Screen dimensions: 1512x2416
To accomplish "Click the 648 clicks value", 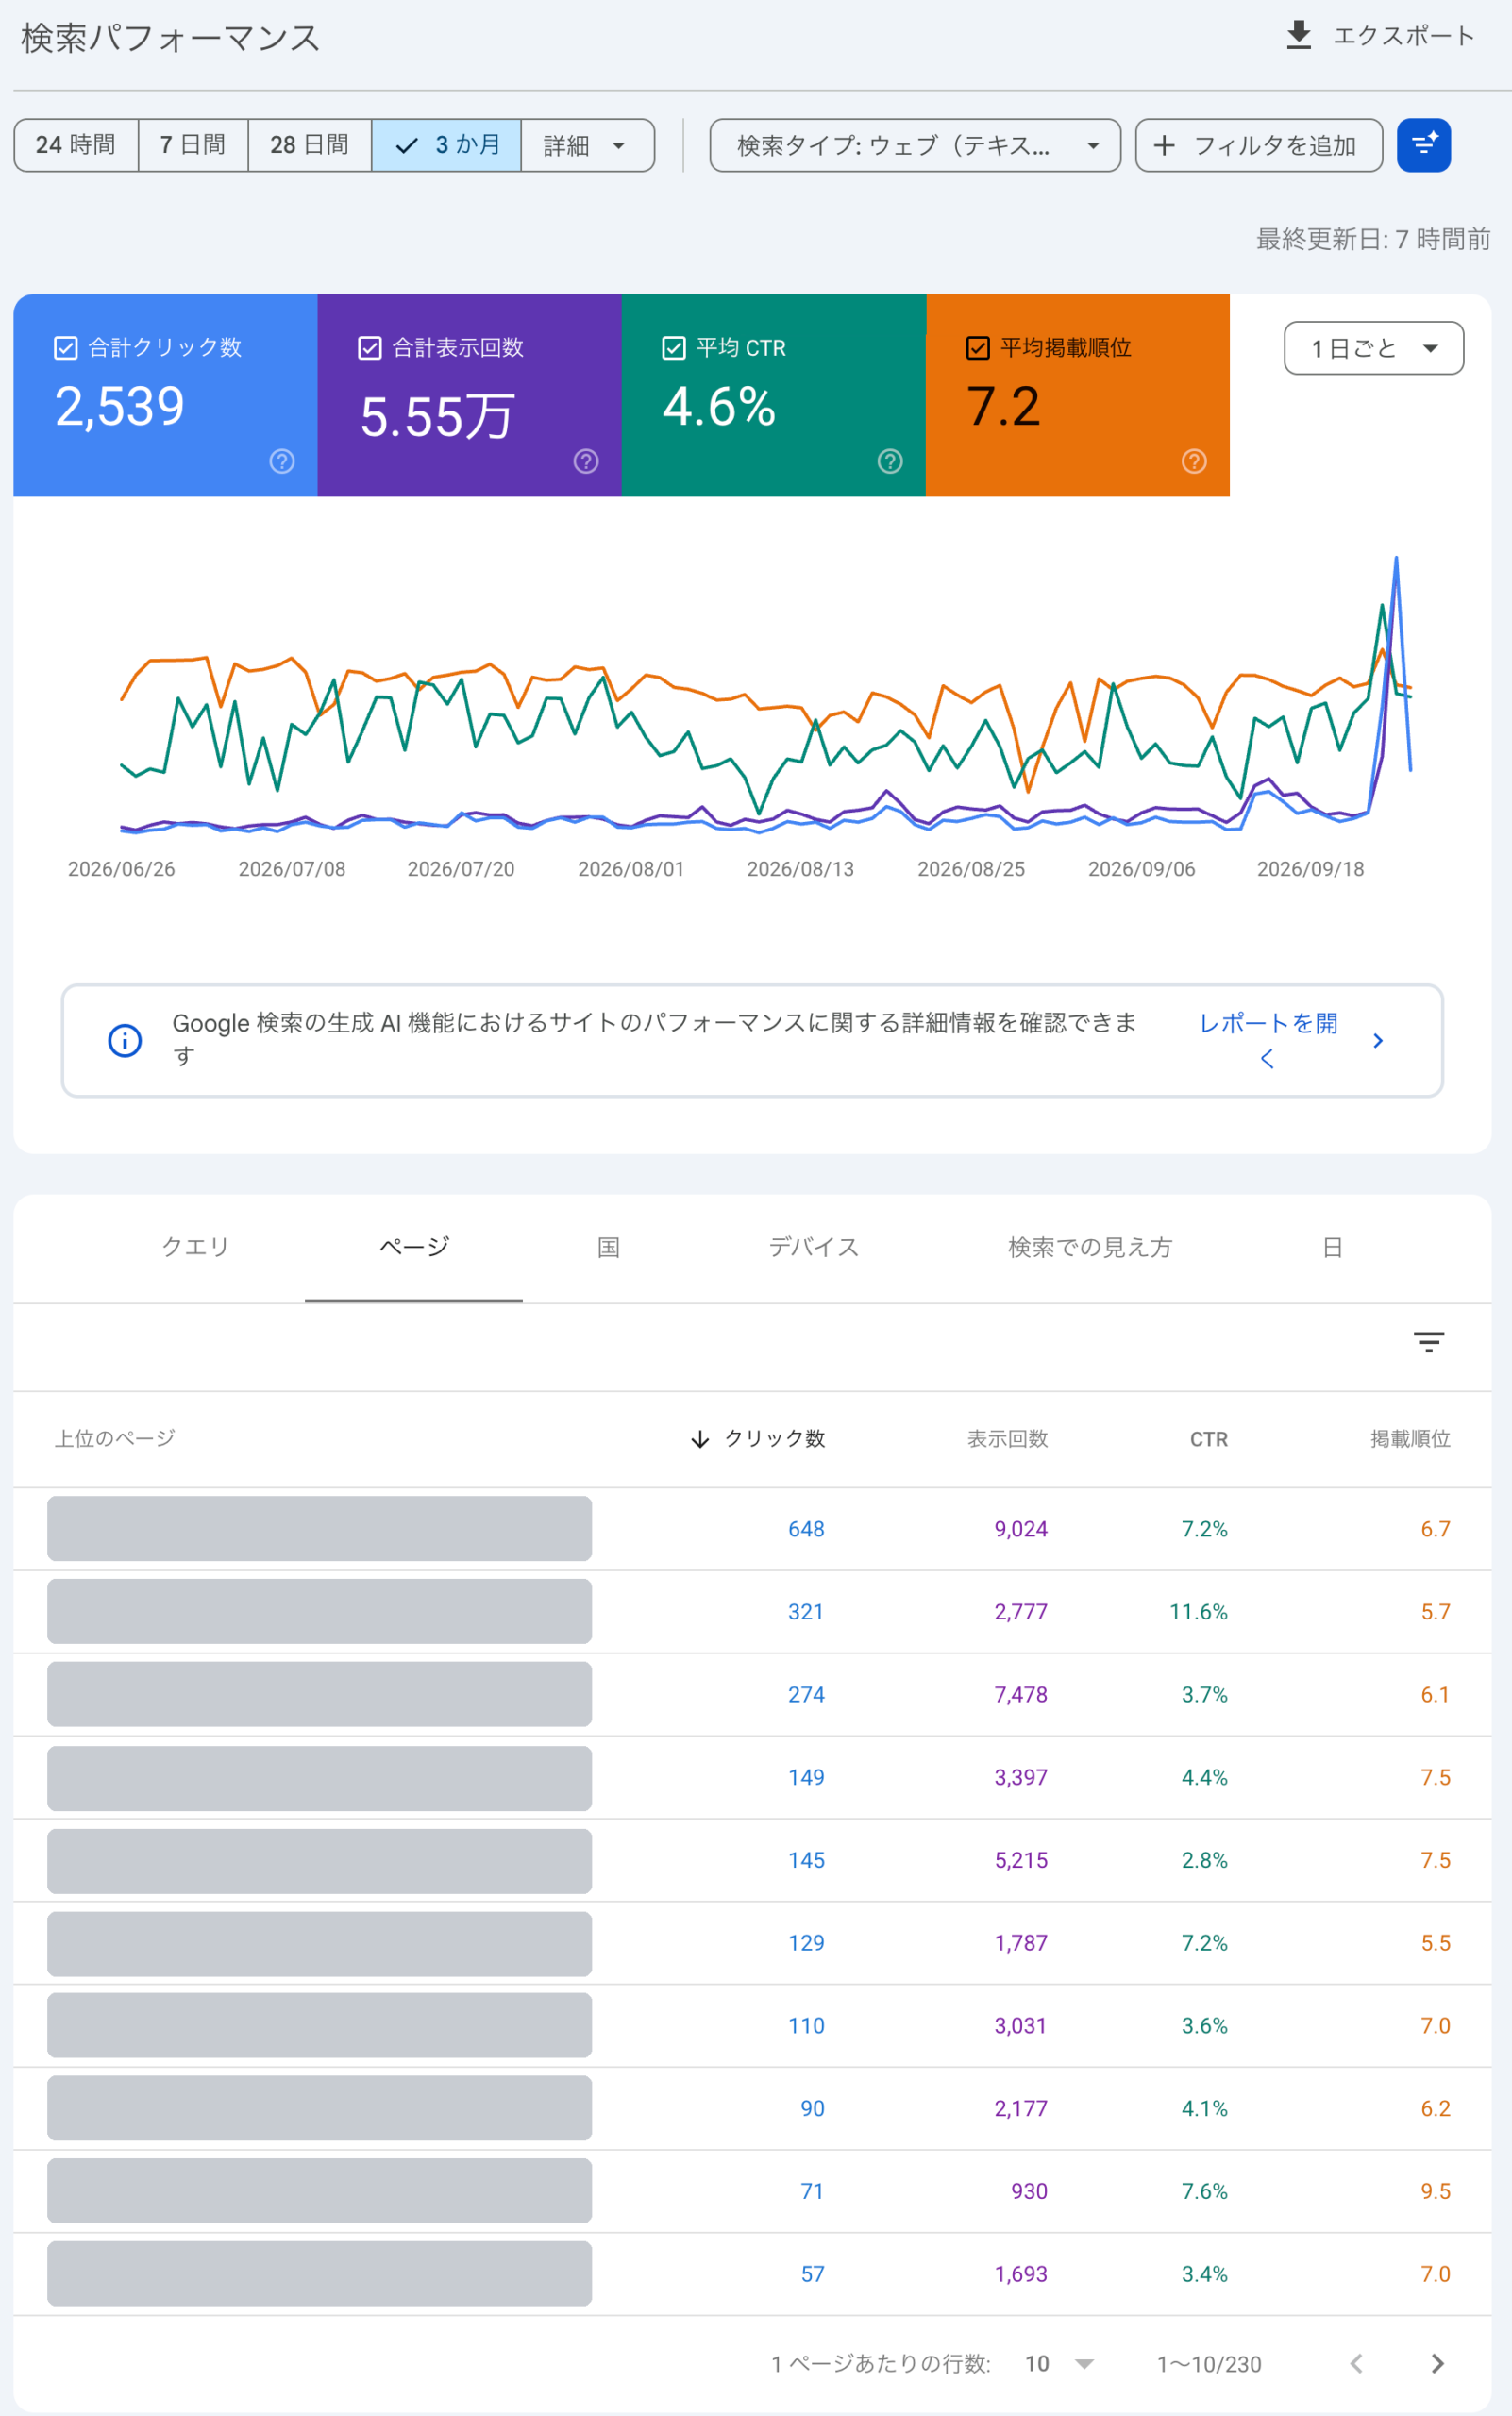I will [806, 1529].
